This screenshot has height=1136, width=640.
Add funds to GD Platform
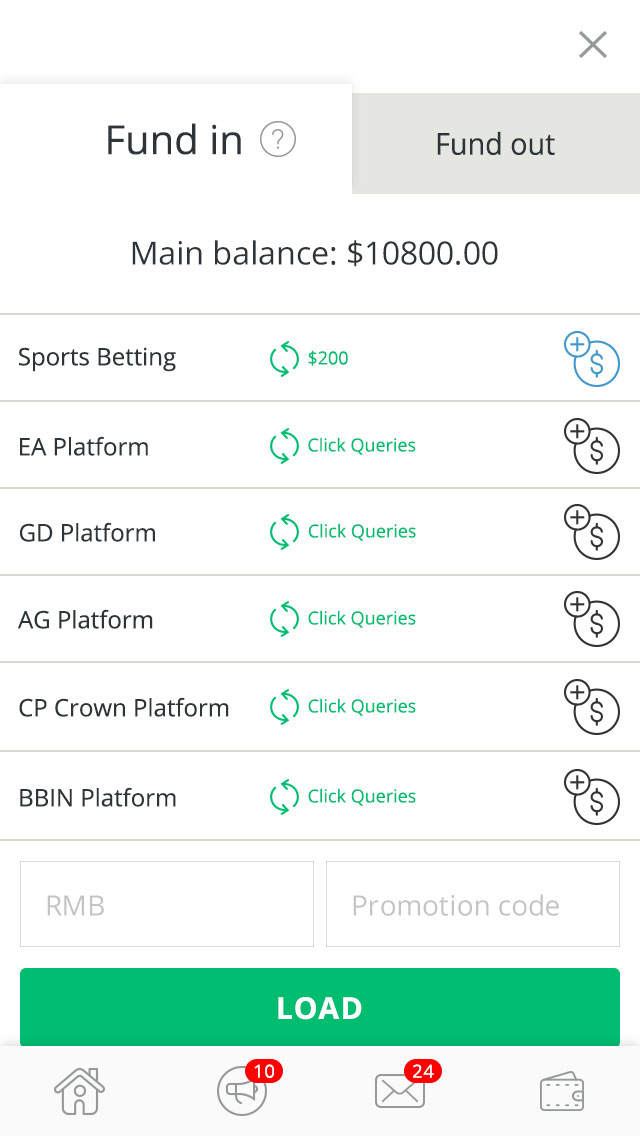pos(592,532)
